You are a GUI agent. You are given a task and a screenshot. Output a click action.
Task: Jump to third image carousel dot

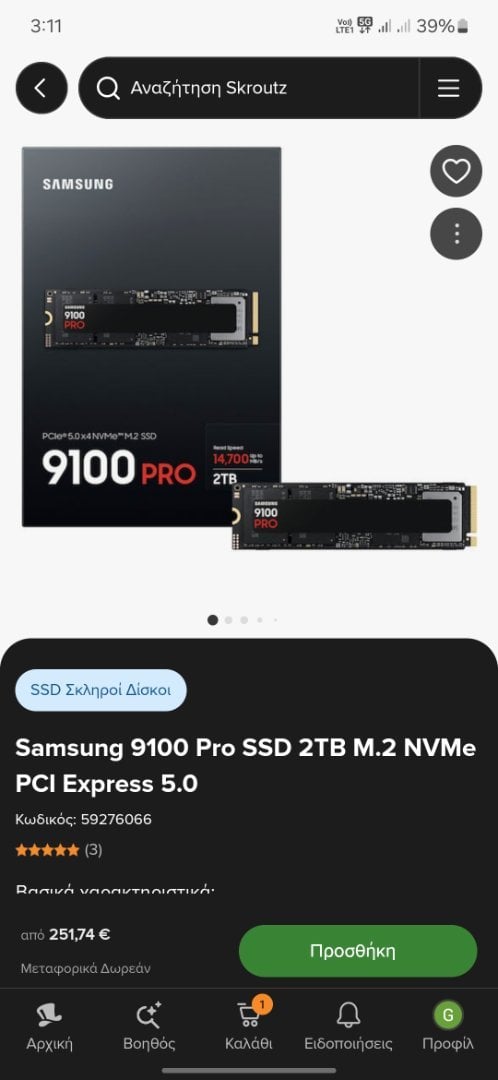245,620
